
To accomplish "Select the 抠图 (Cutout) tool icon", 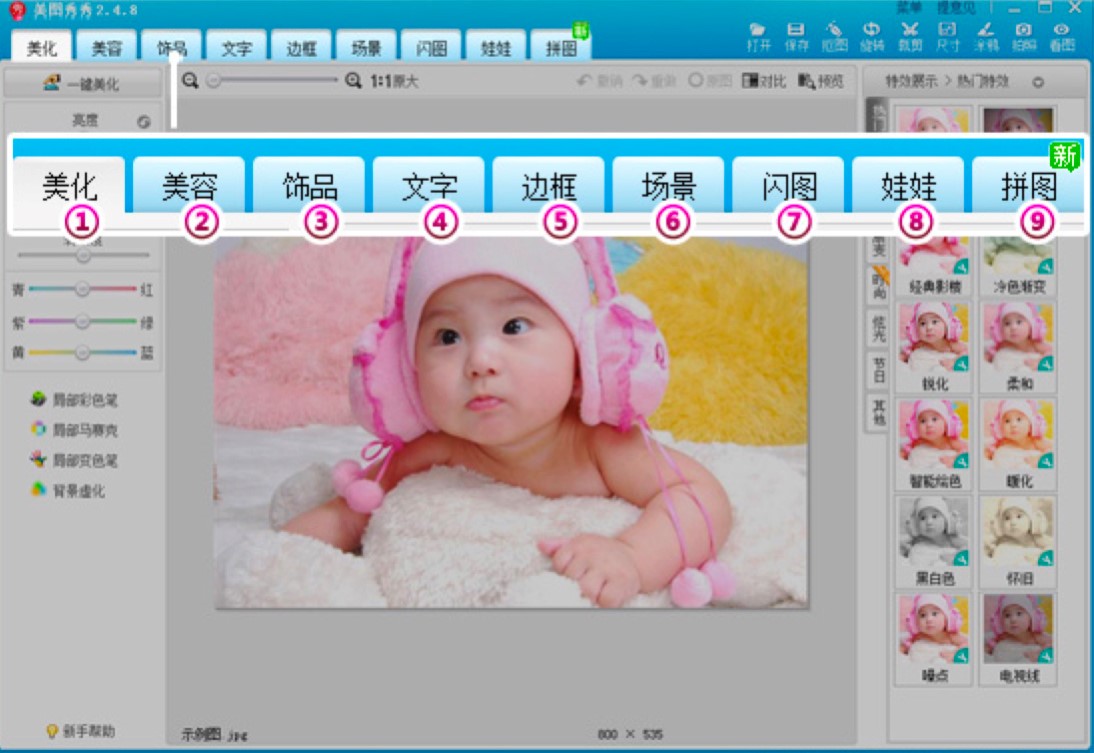I will tap(834, 36).
